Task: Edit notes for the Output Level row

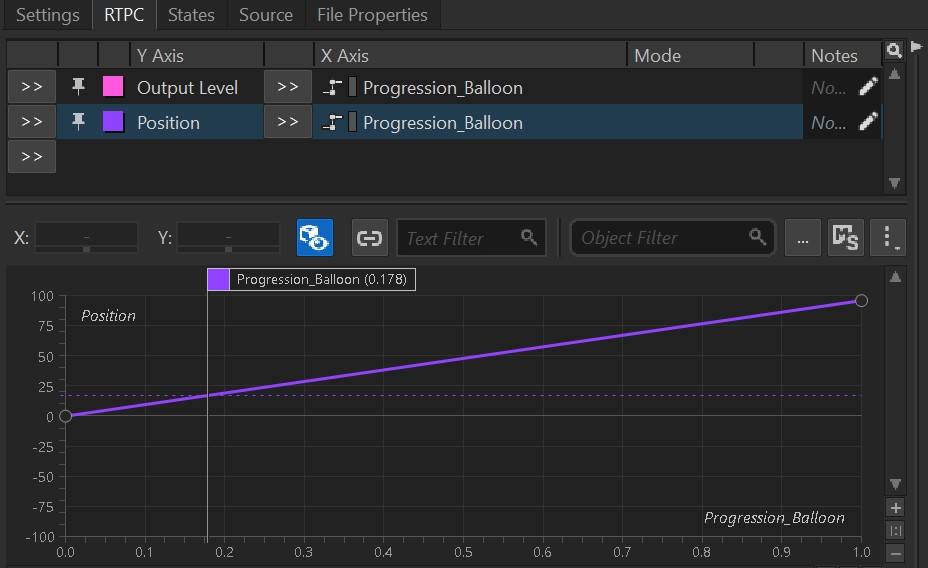Action: coord(869,88)
